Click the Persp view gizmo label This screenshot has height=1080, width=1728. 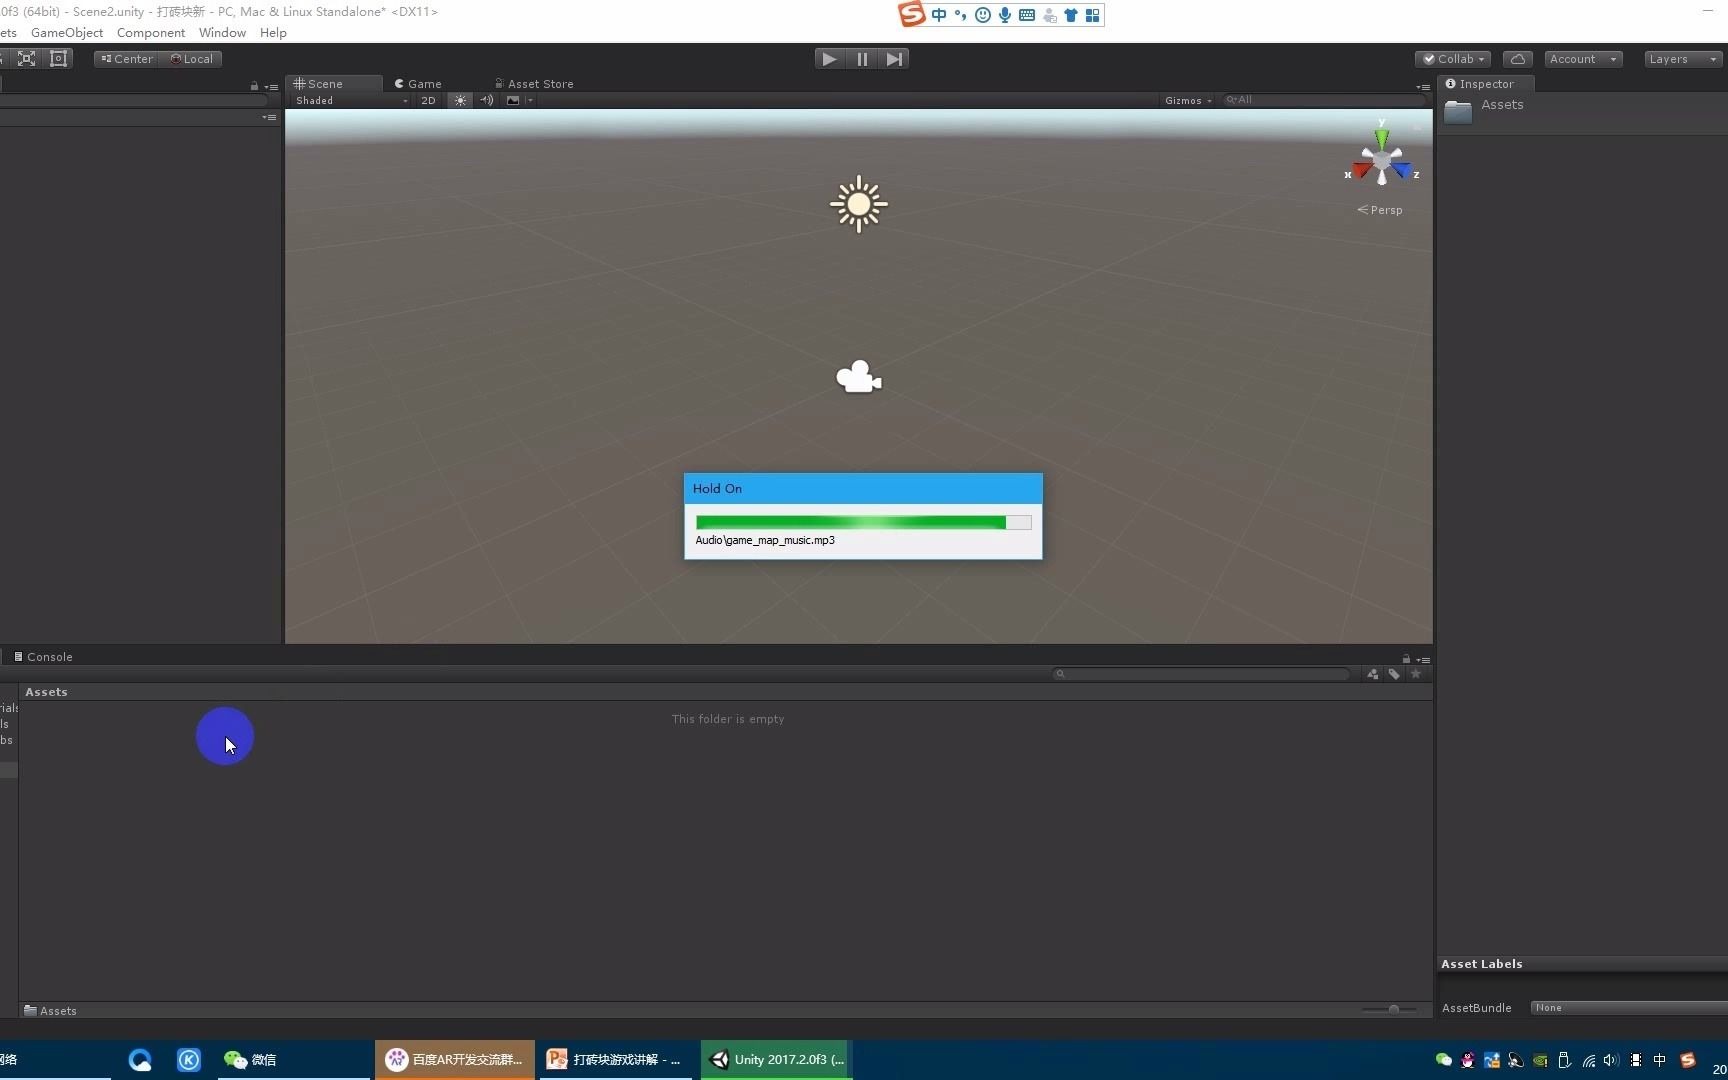(1386, 210)
